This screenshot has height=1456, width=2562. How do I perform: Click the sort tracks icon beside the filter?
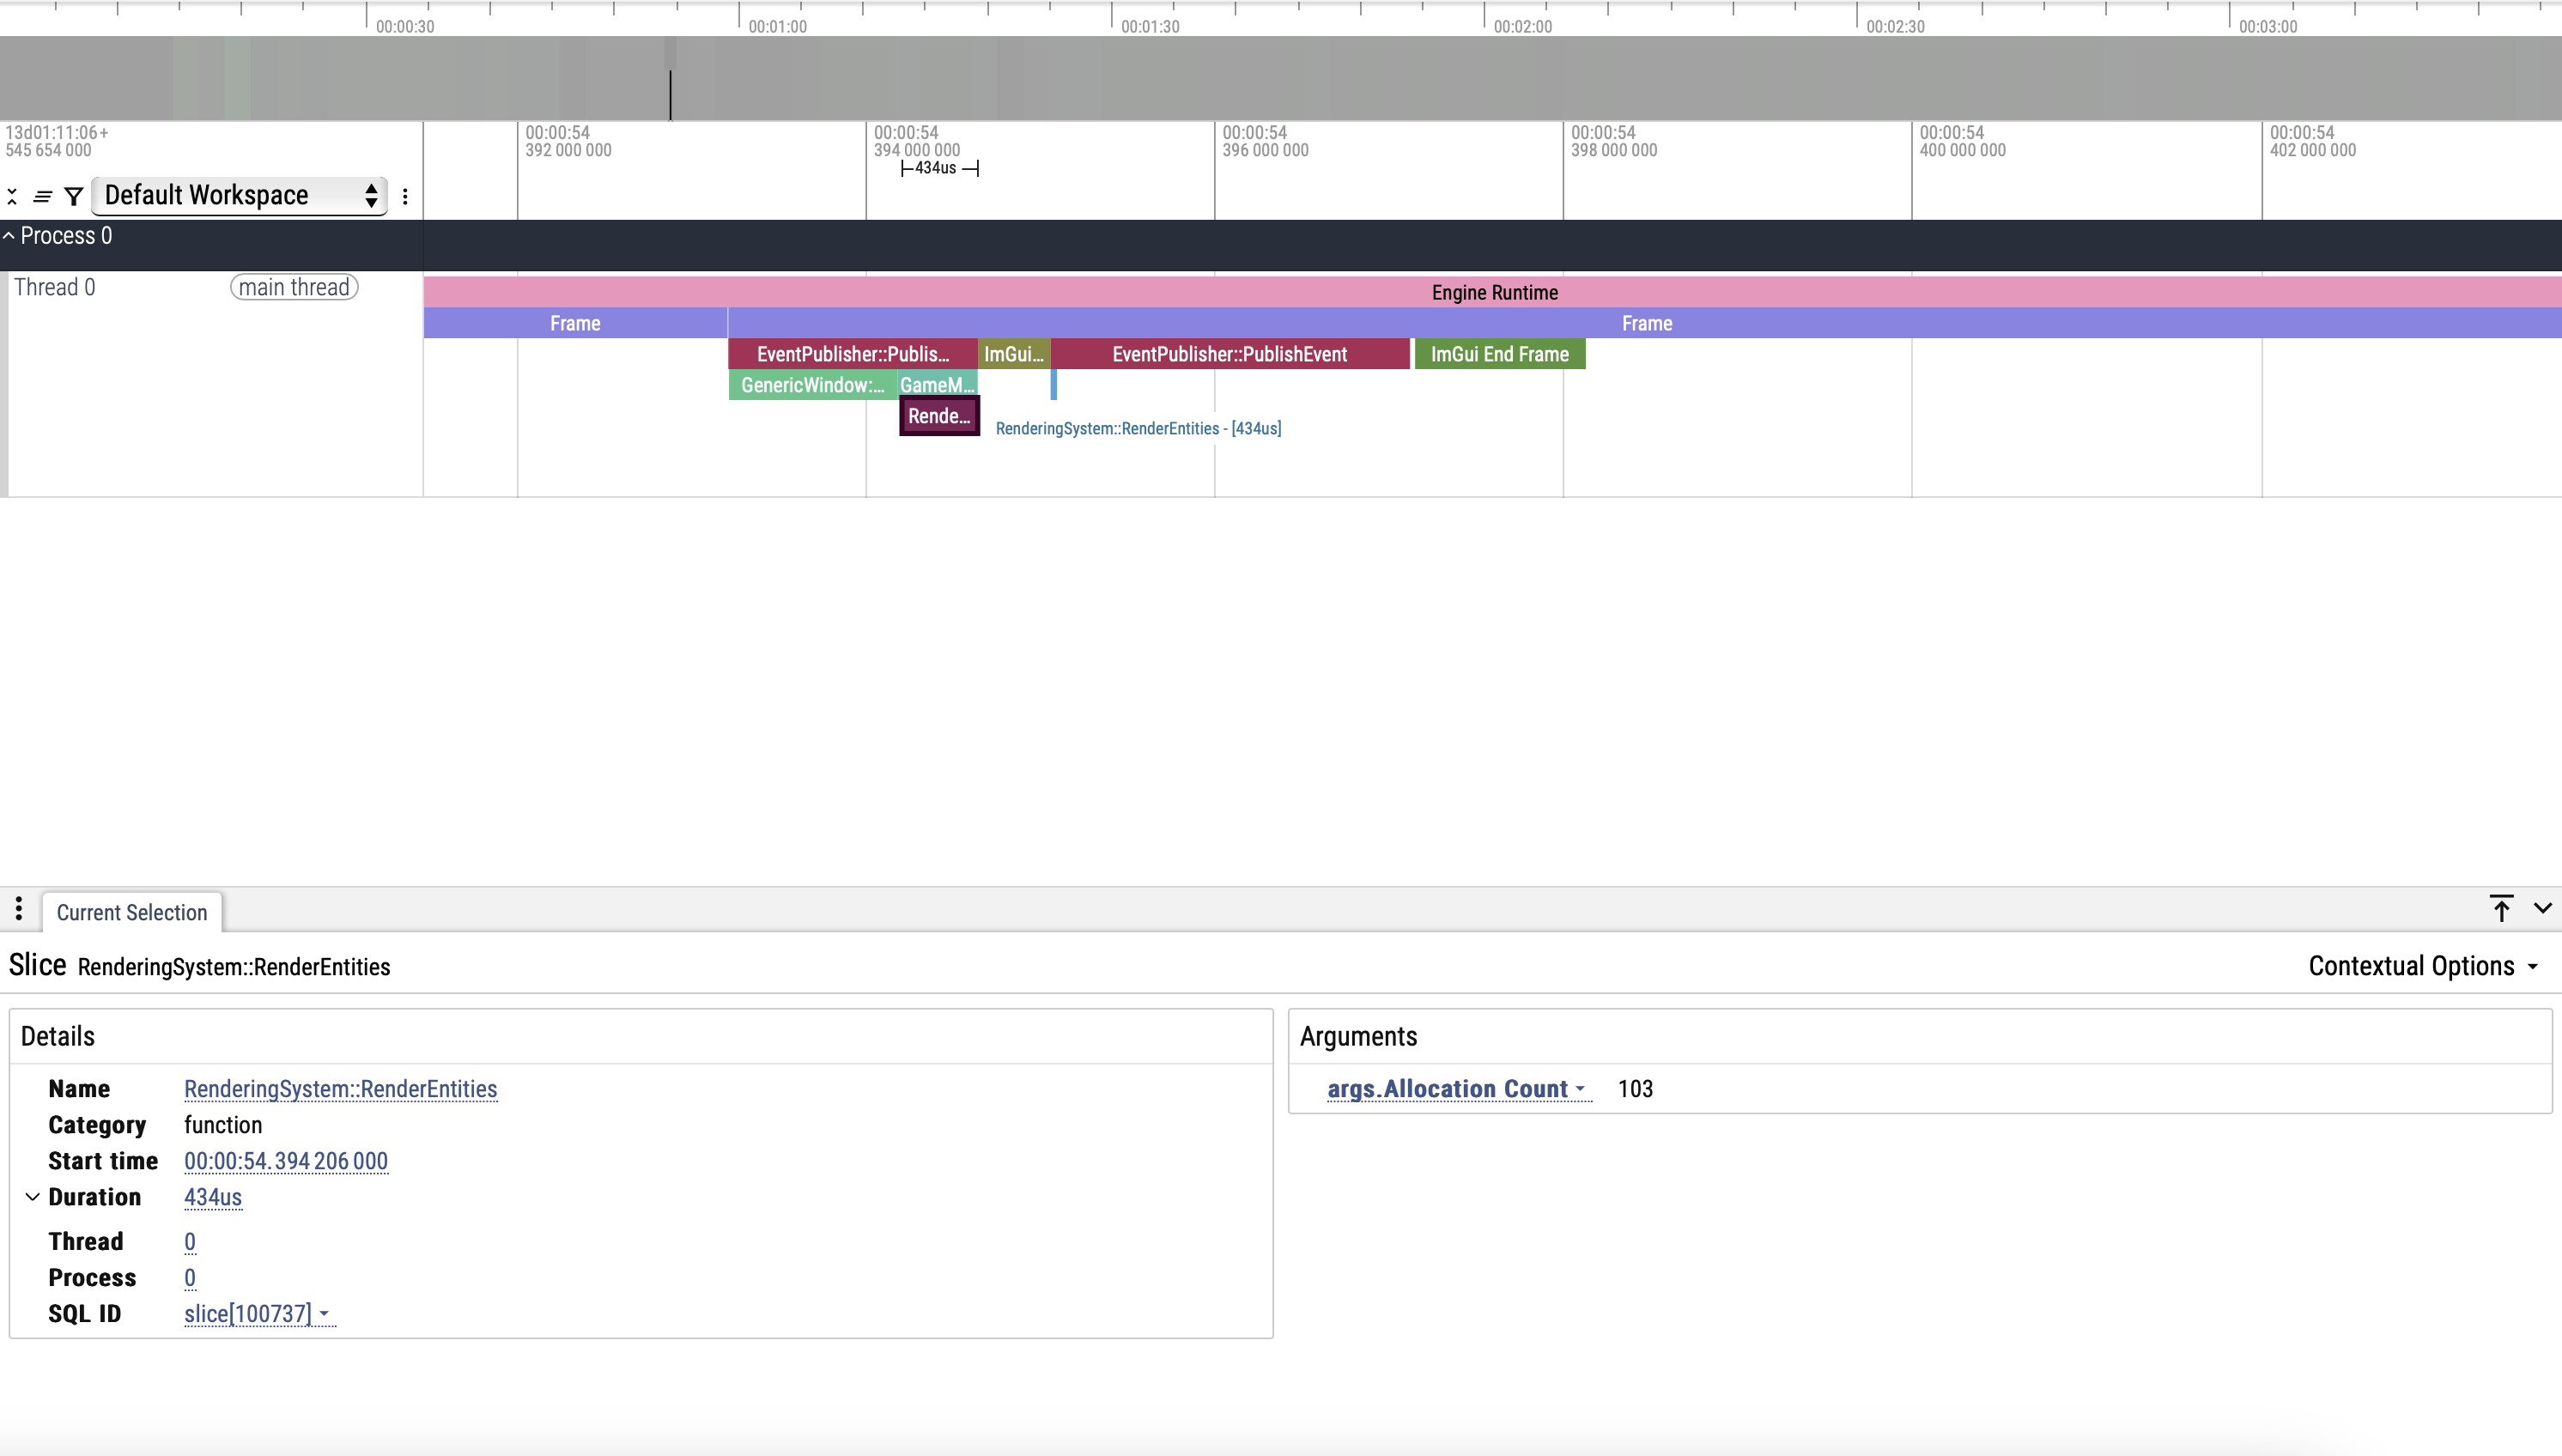click(x=43, y=196)
